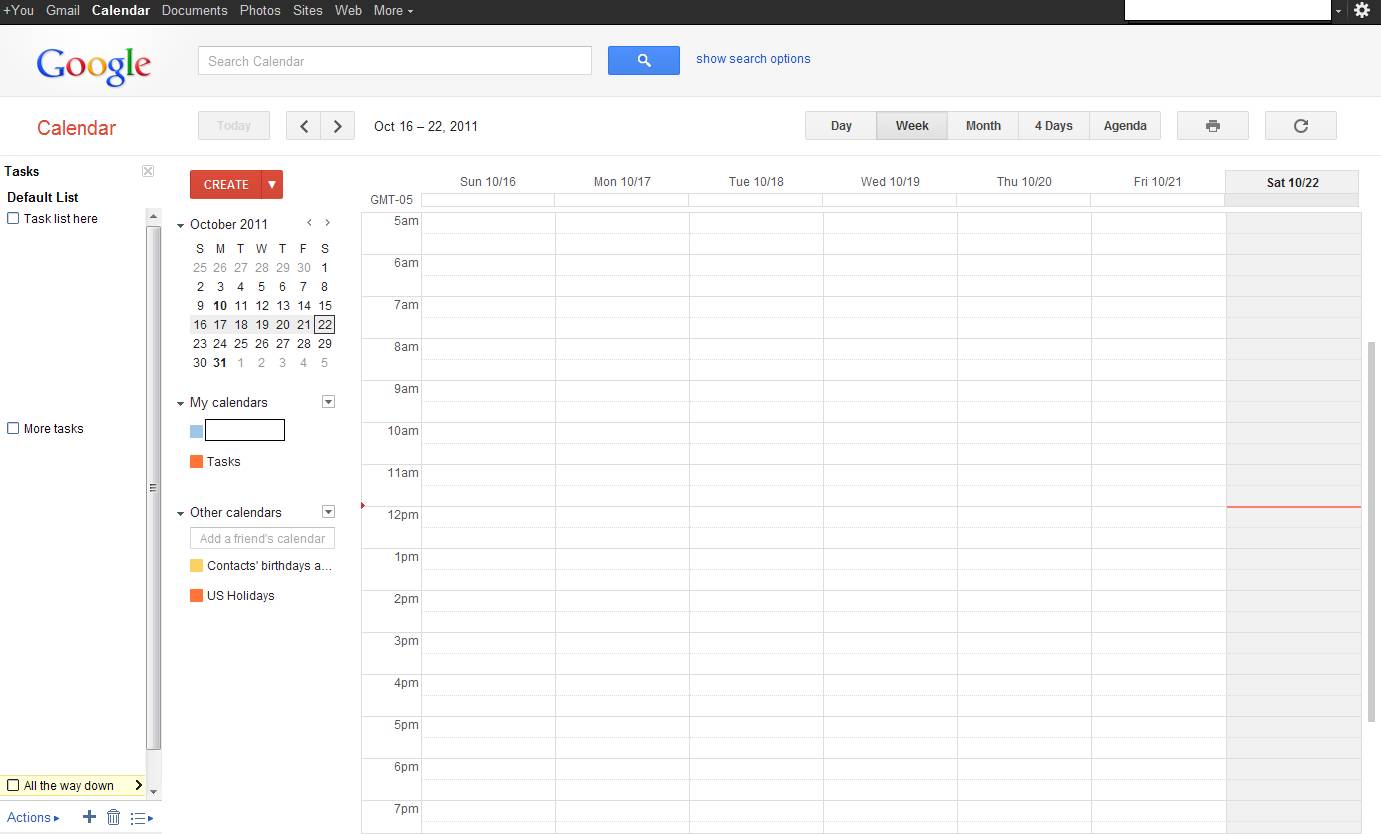The height and width of the screenshot is (834, 1381).
Task: Select day 31 in mini calendar
Action: (220, 363)
